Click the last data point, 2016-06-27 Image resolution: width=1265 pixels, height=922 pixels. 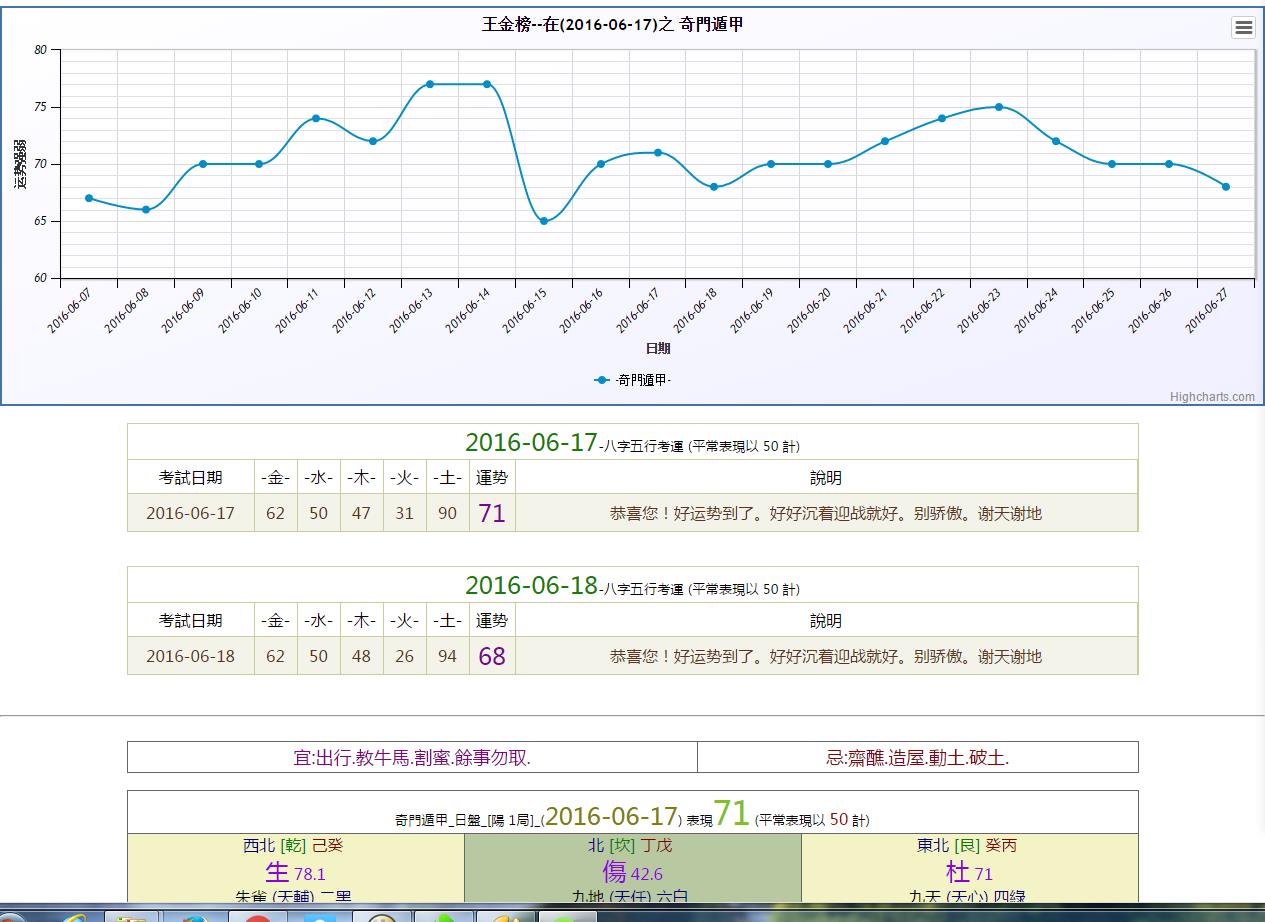click(1226, 187)
